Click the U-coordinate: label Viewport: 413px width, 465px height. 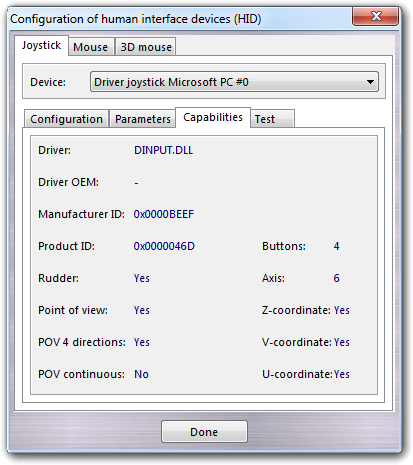297,374
